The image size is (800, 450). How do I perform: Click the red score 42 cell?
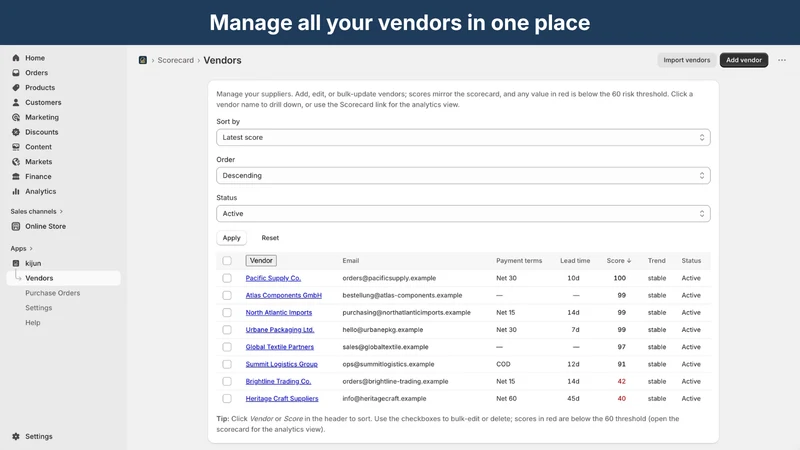621,382
